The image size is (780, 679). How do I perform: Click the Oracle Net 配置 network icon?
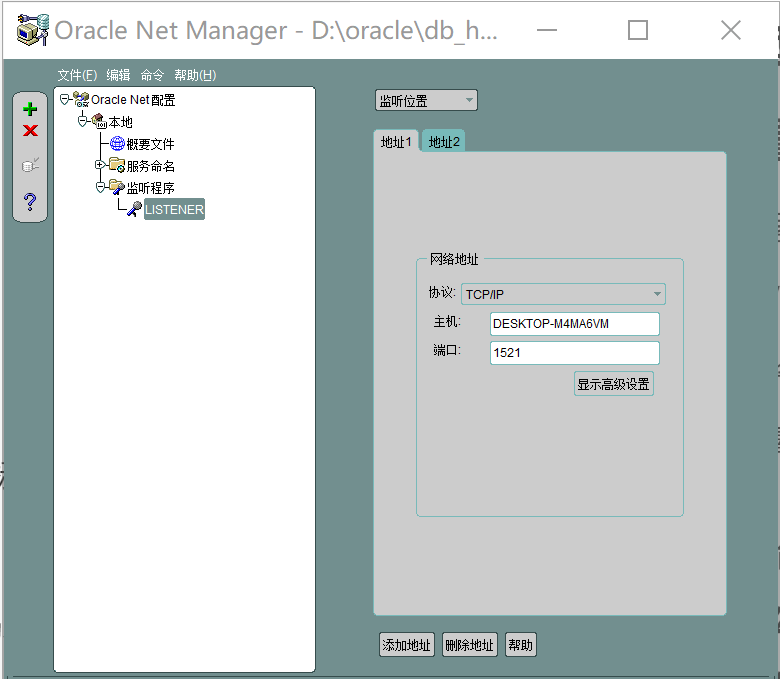[x=82, y=99]
